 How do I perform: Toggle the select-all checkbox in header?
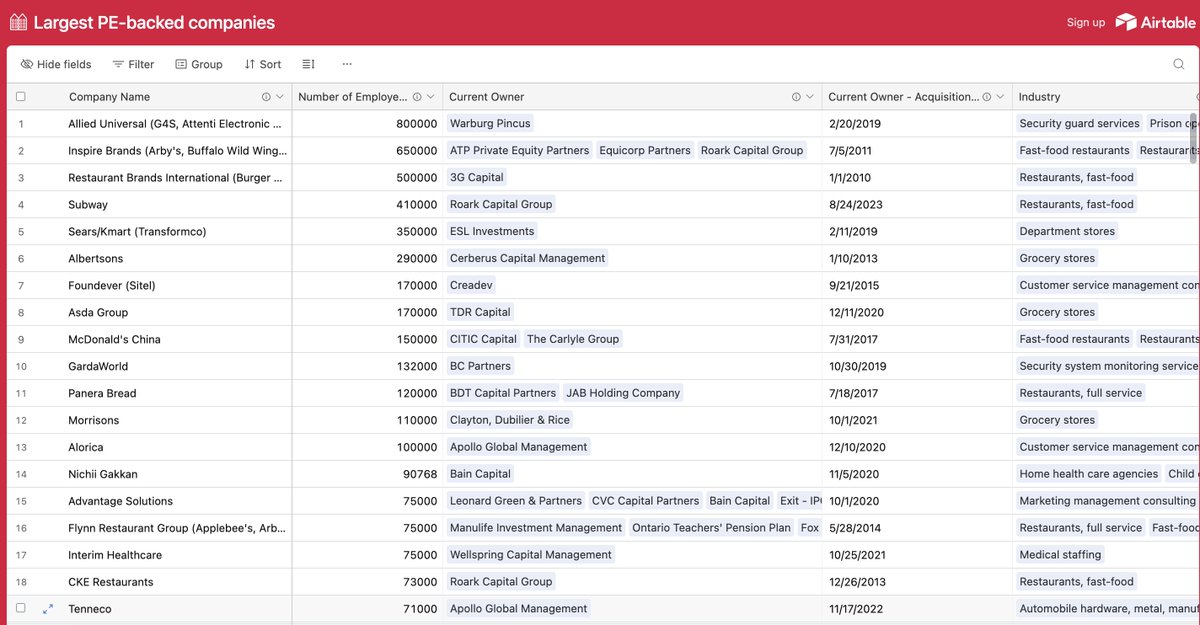tap(20, 97)
